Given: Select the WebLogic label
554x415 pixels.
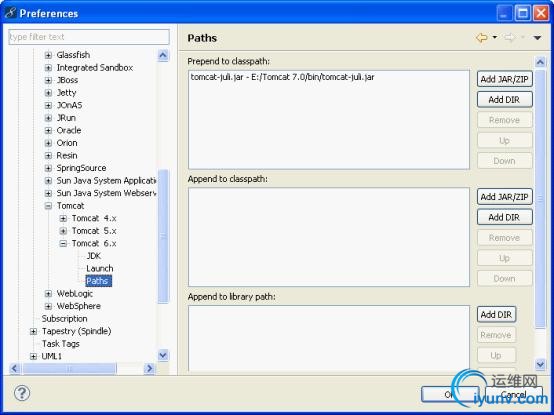Looking at the screenshot, I should tap(75, 294).
